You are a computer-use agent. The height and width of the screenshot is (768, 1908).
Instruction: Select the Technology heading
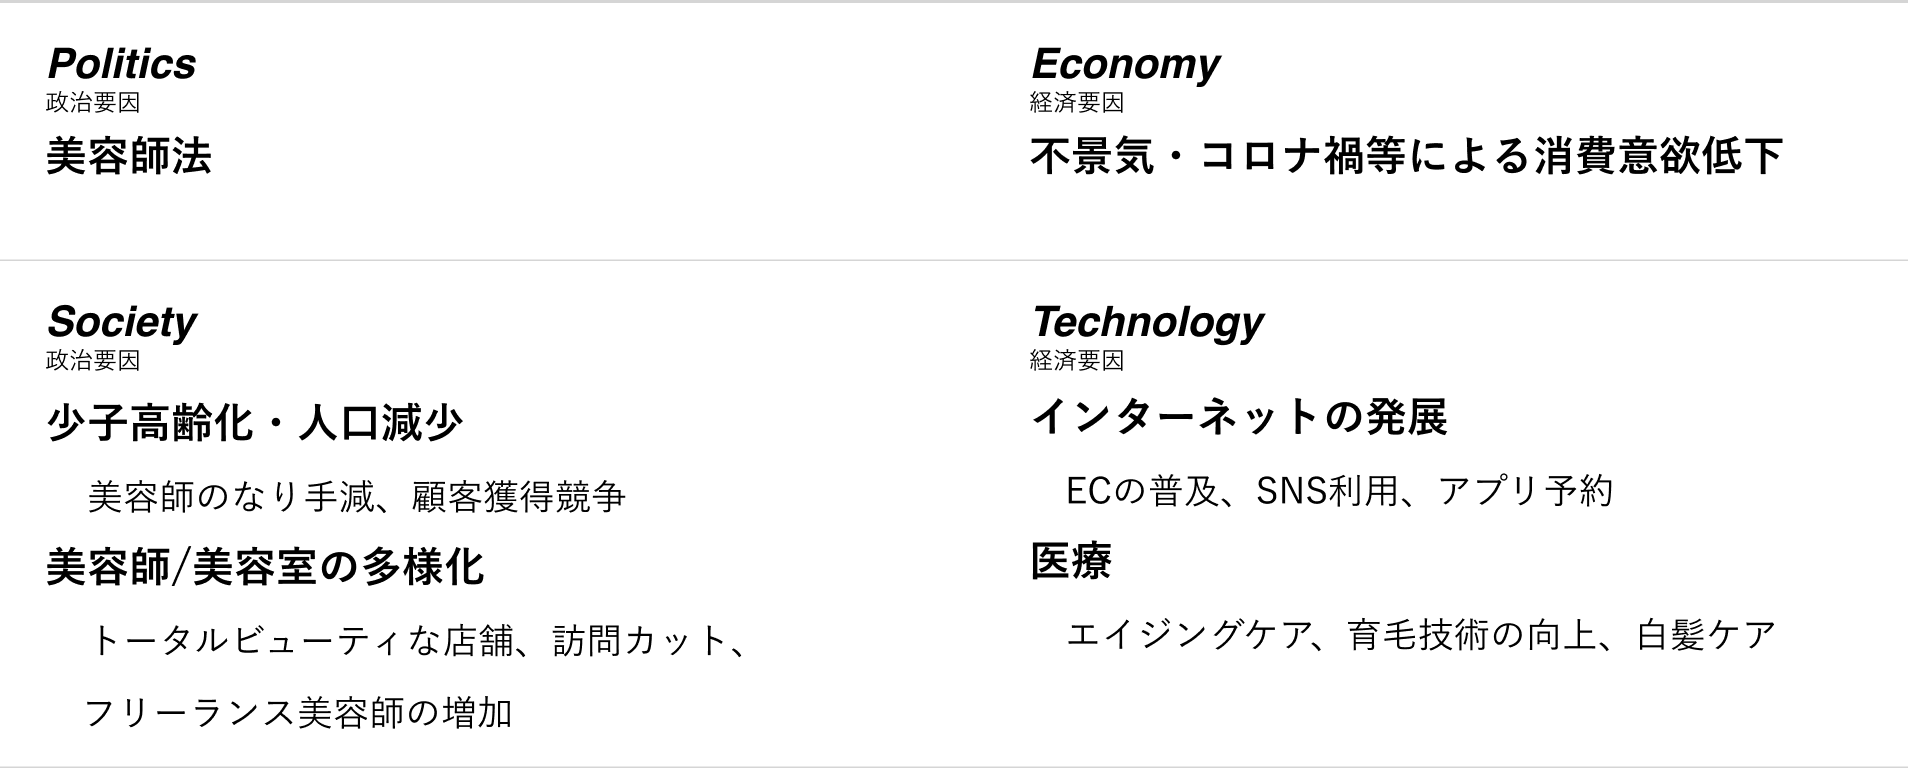click(1147, 323)
